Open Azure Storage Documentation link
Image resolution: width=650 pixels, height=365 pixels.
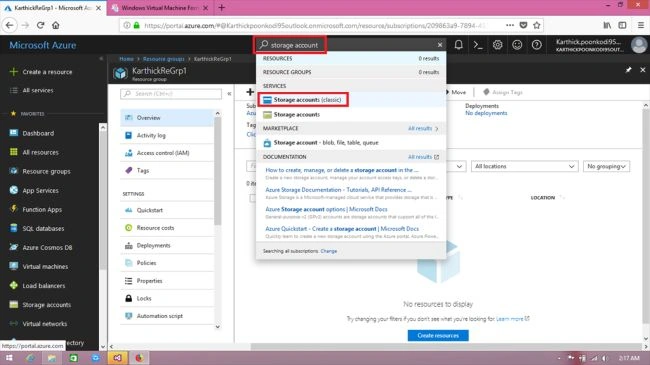(x=338, y=190)
